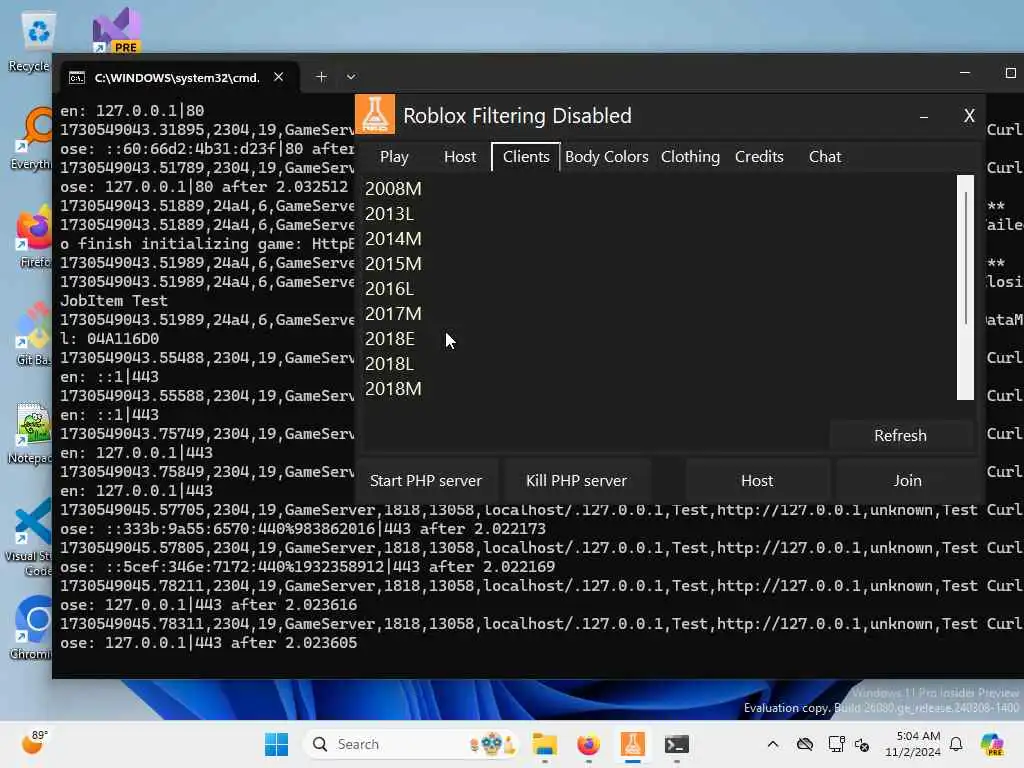Click the Join button
This screenshot has height=768, width=1024.
pyautogui.click(x=907, y=481)
